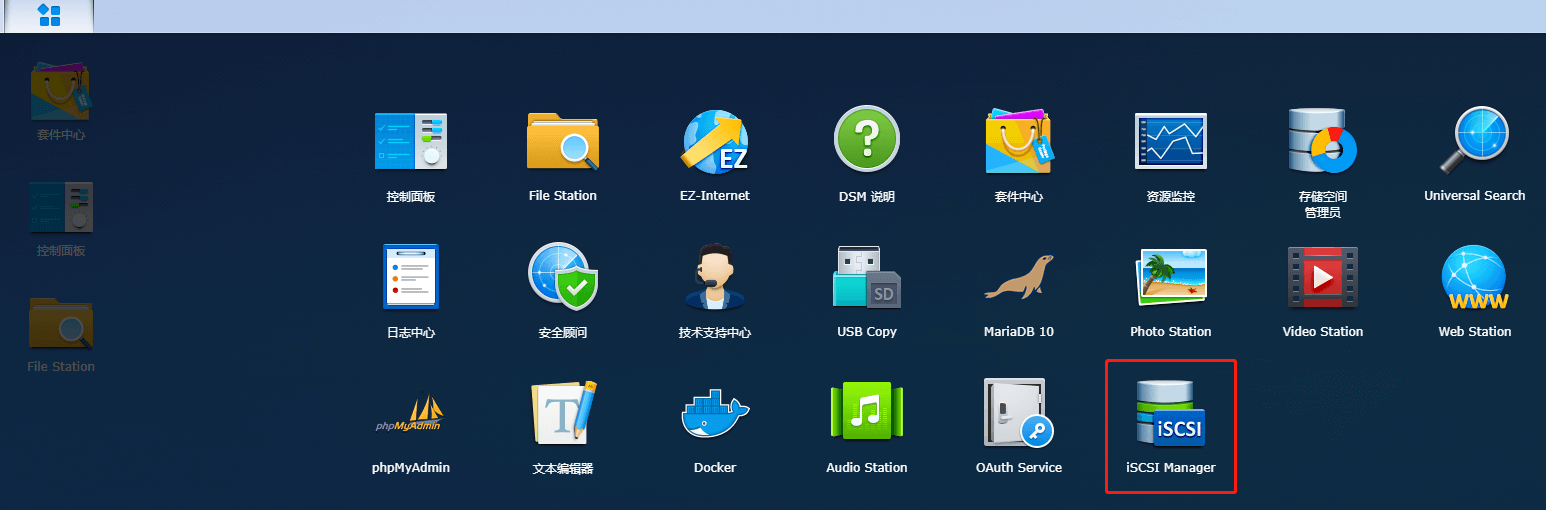
Task: Open Universal Search
Action: point(1474,141)
